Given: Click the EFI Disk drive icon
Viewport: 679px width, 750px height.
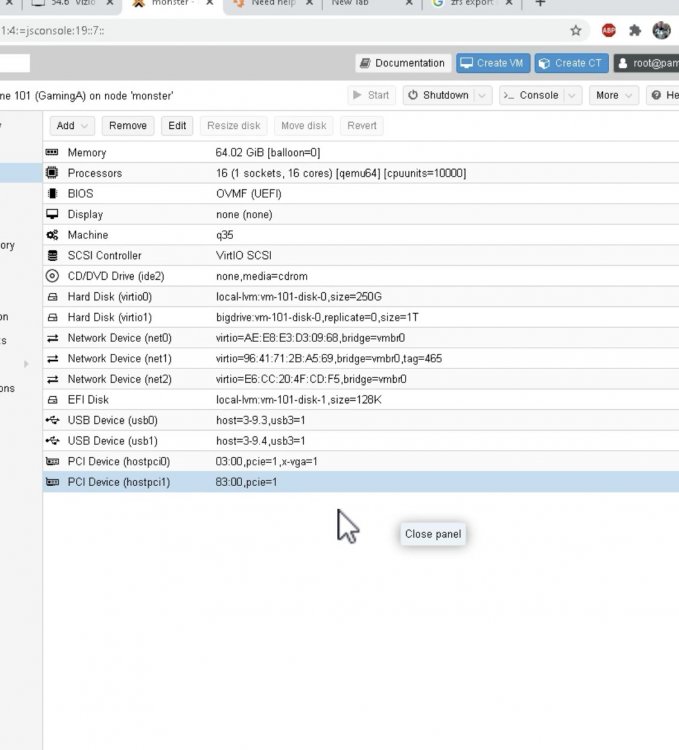Looking at the screenshot, I should pyautogui.click(x=52, y=399).
